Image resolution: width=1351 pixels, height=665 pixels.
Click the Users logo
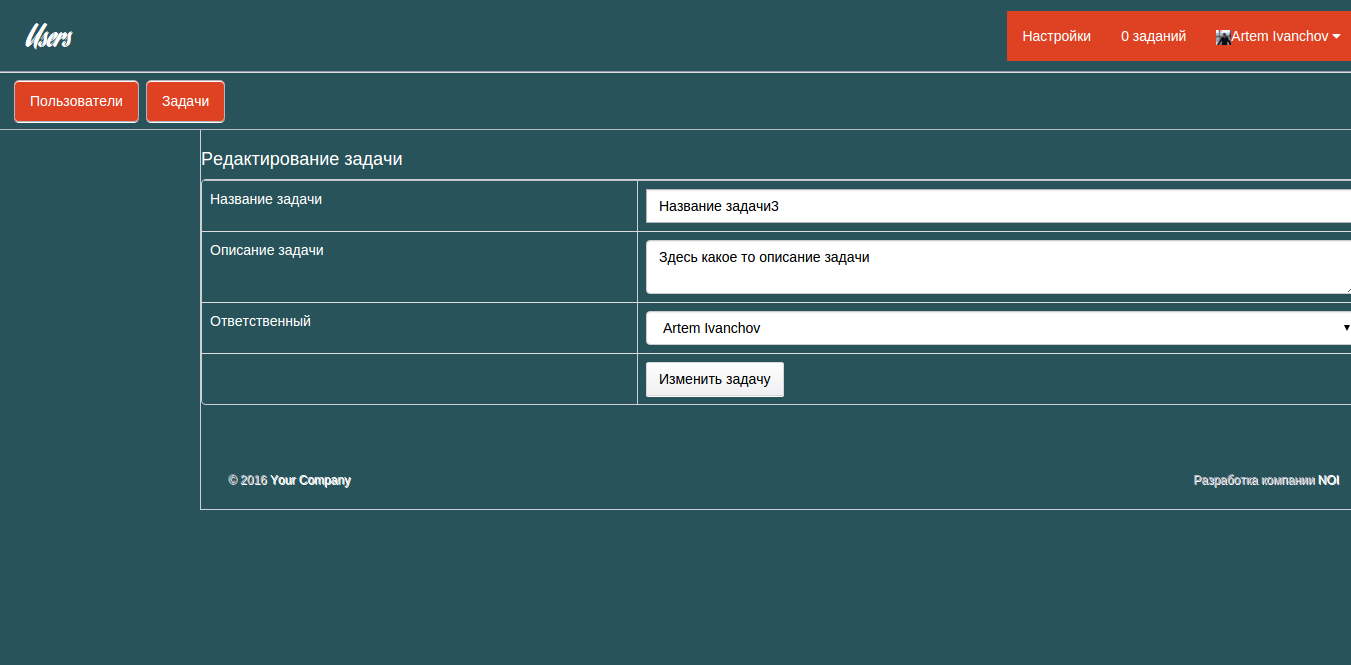pyautogui.click(x=48, y=37)
